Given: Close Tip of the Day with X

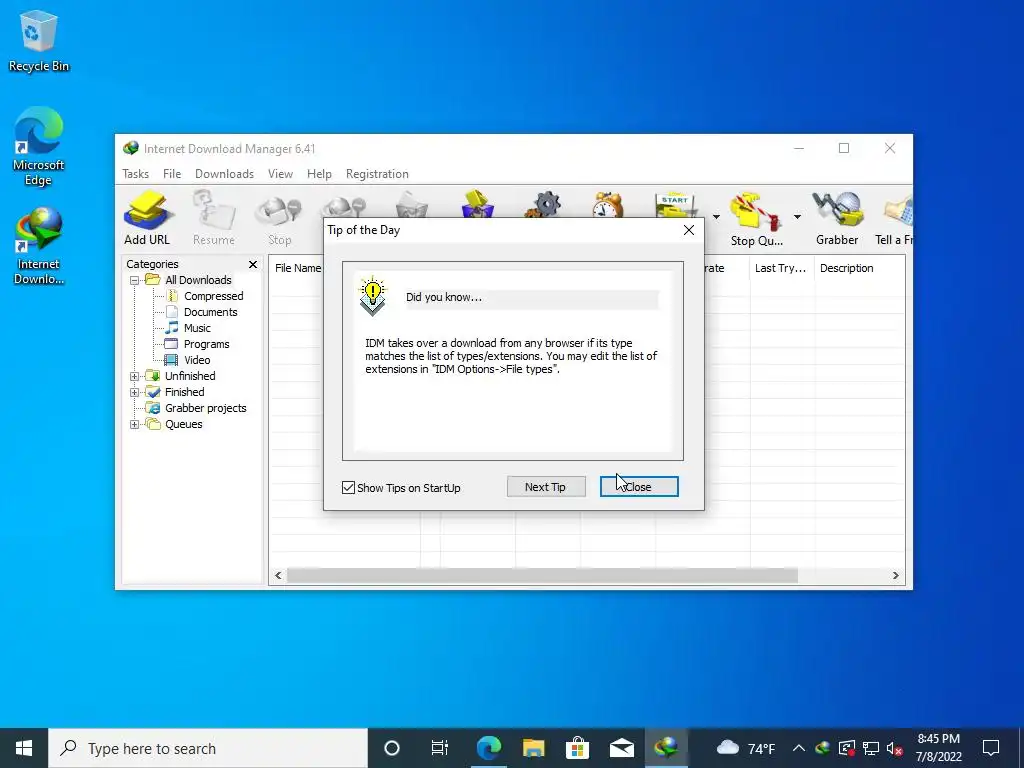Looking at the screenshot, I should click(x=688, y=230).
